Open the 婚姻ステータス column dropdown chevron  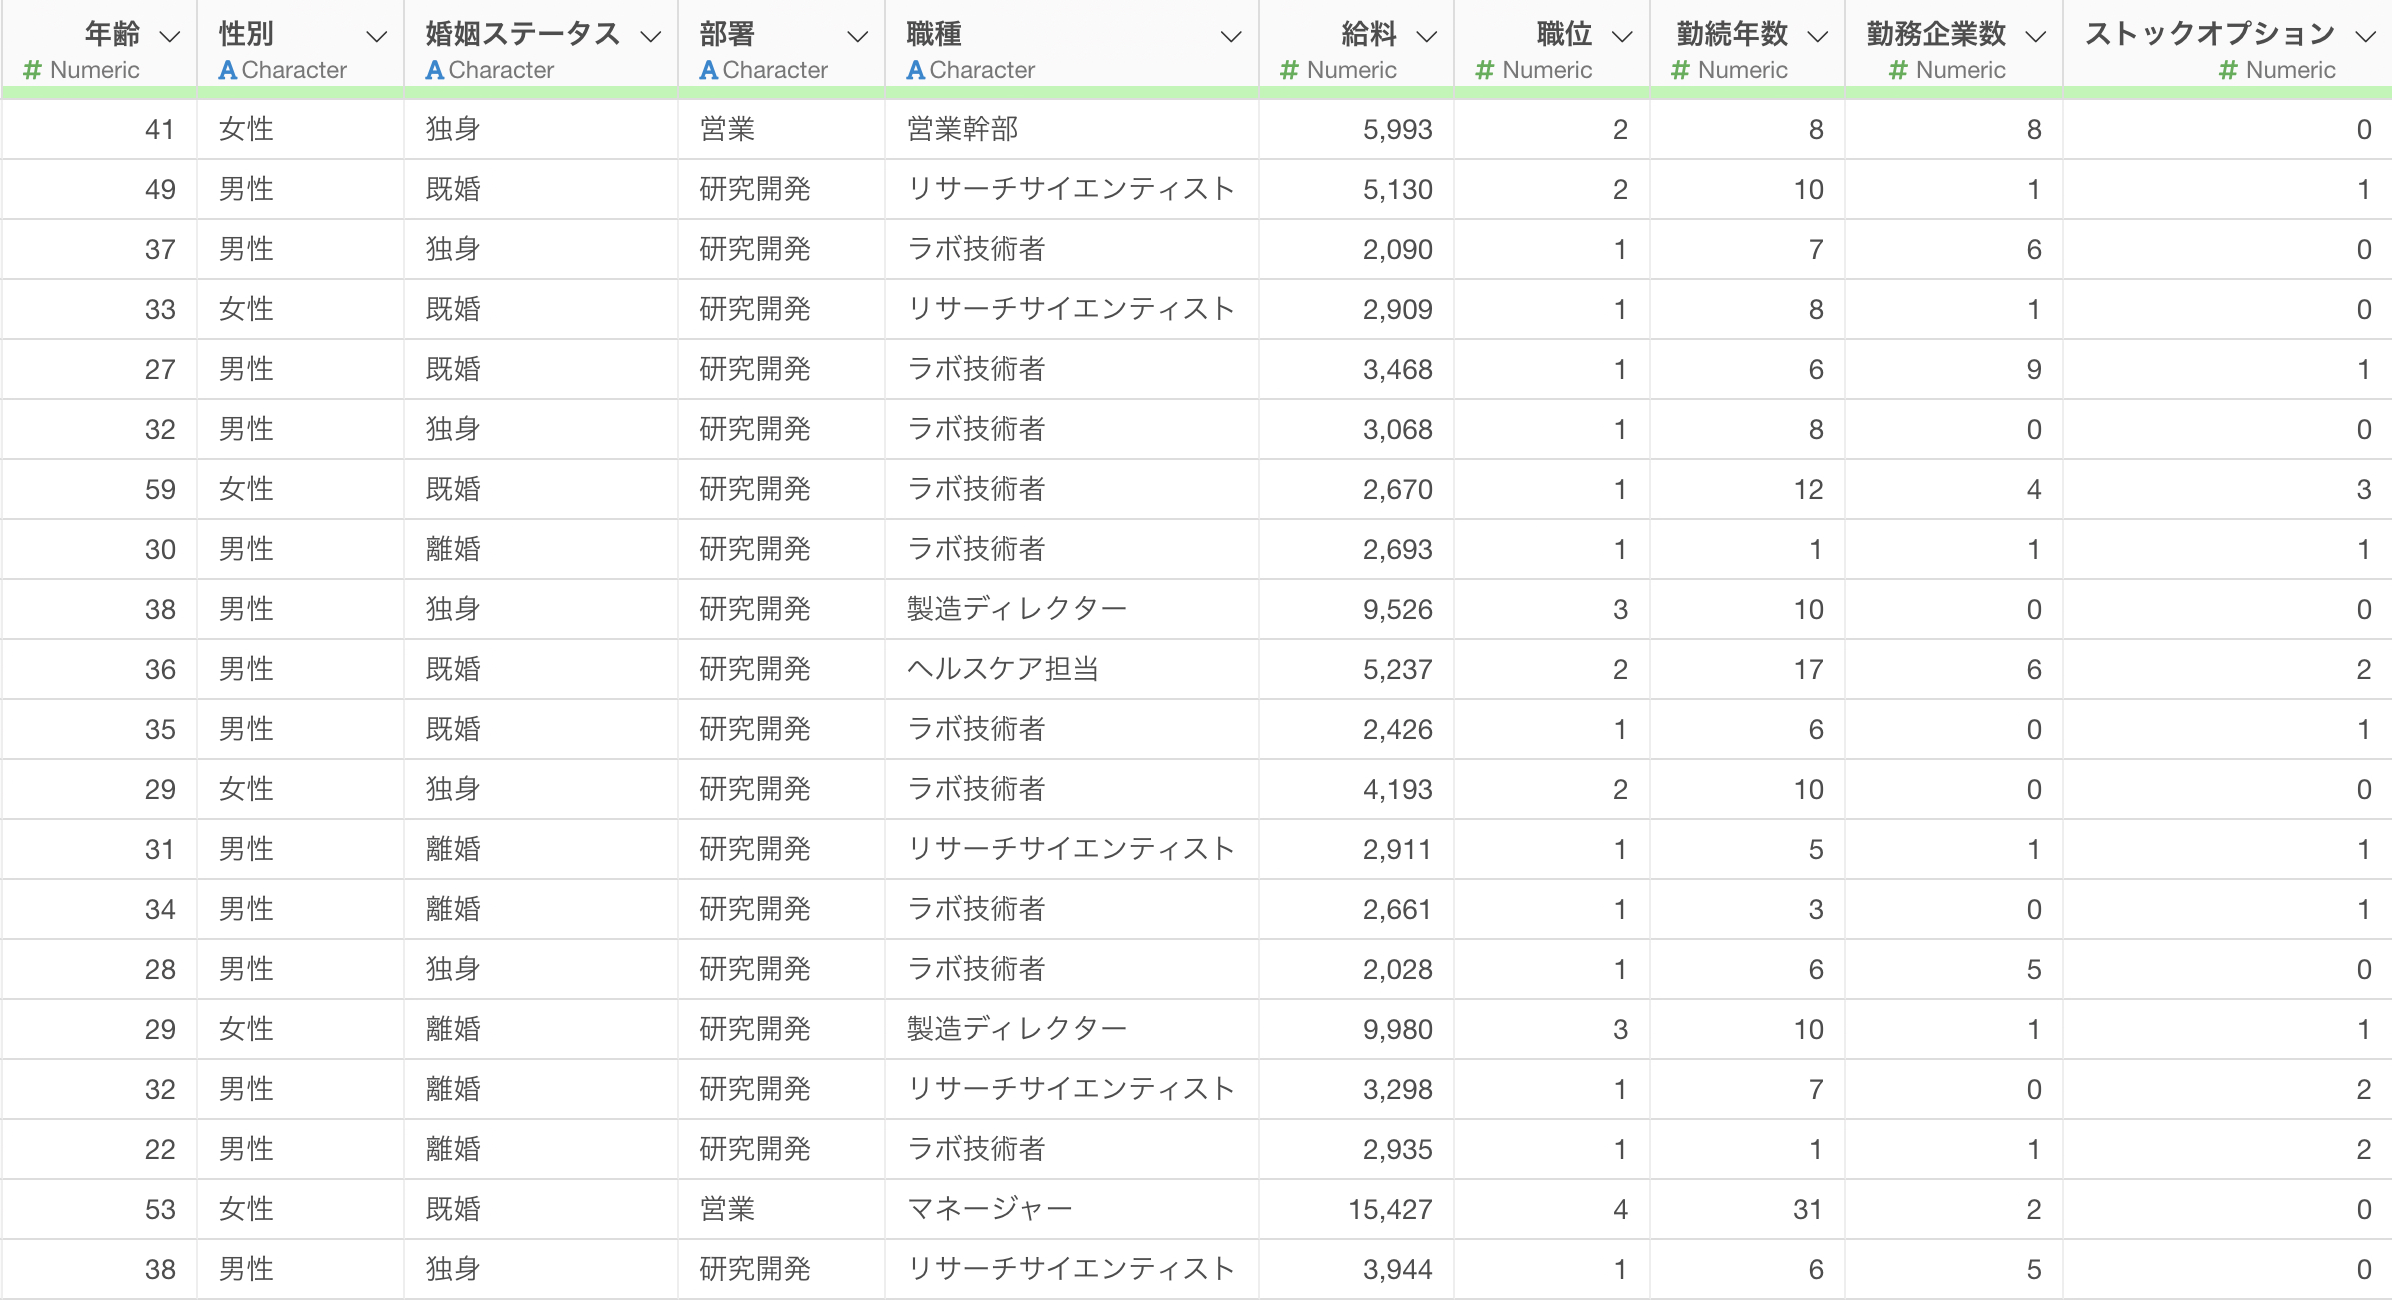pyautogui.click(x=651, y=37)
